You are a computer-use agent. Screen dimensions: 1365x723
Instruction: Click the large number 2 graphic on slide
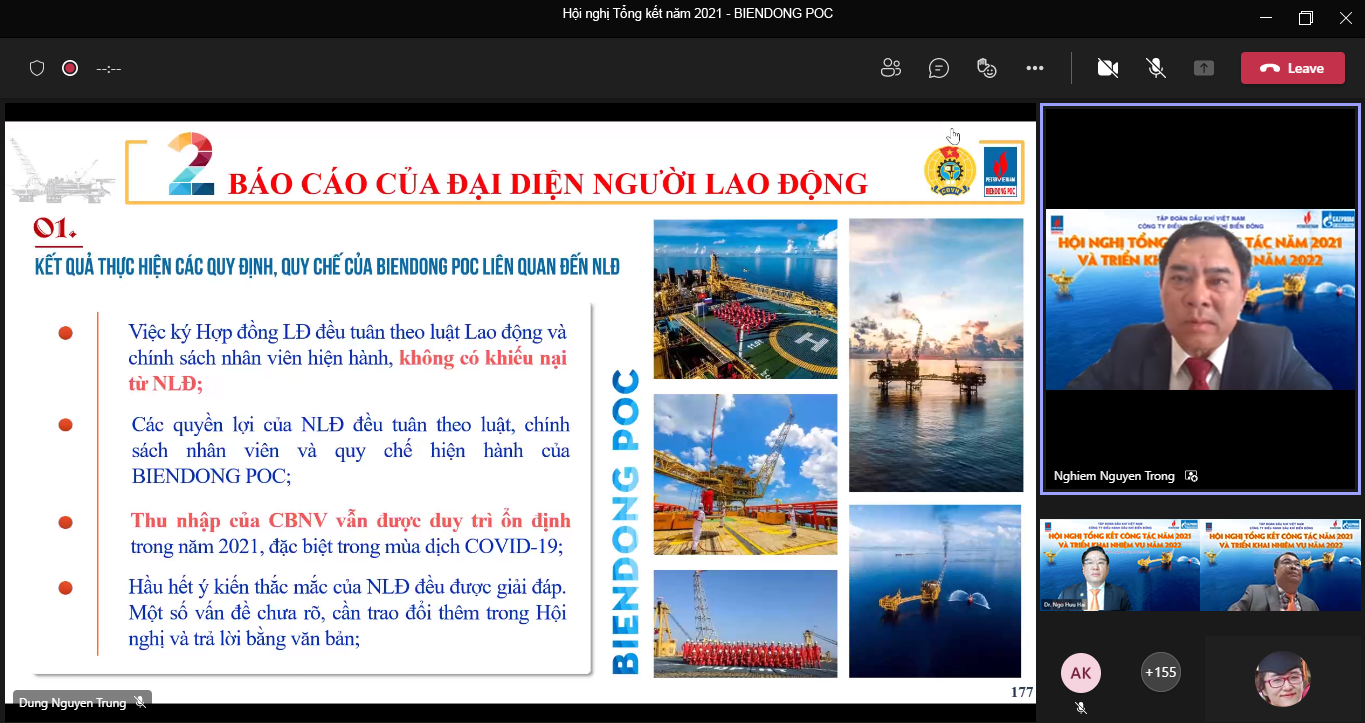pyautogui.click(x=191, y=163)
